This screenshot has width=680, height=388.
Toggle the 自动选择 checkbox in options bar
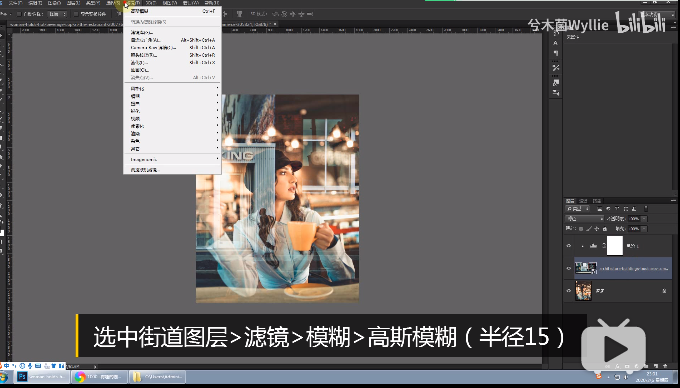tap(19, 14)
